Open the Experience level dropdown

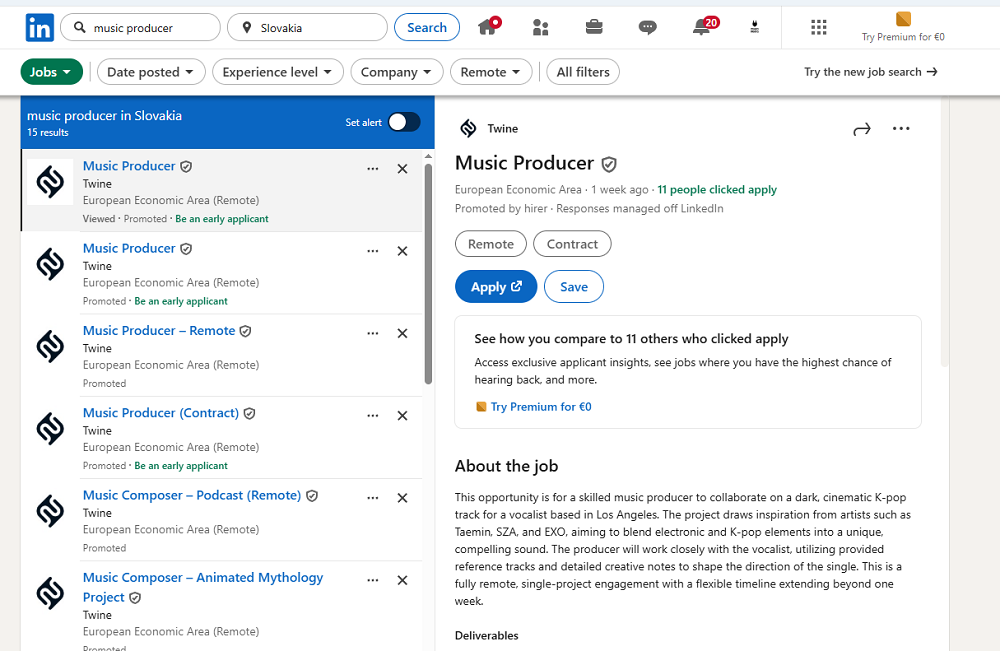[277, 72]
